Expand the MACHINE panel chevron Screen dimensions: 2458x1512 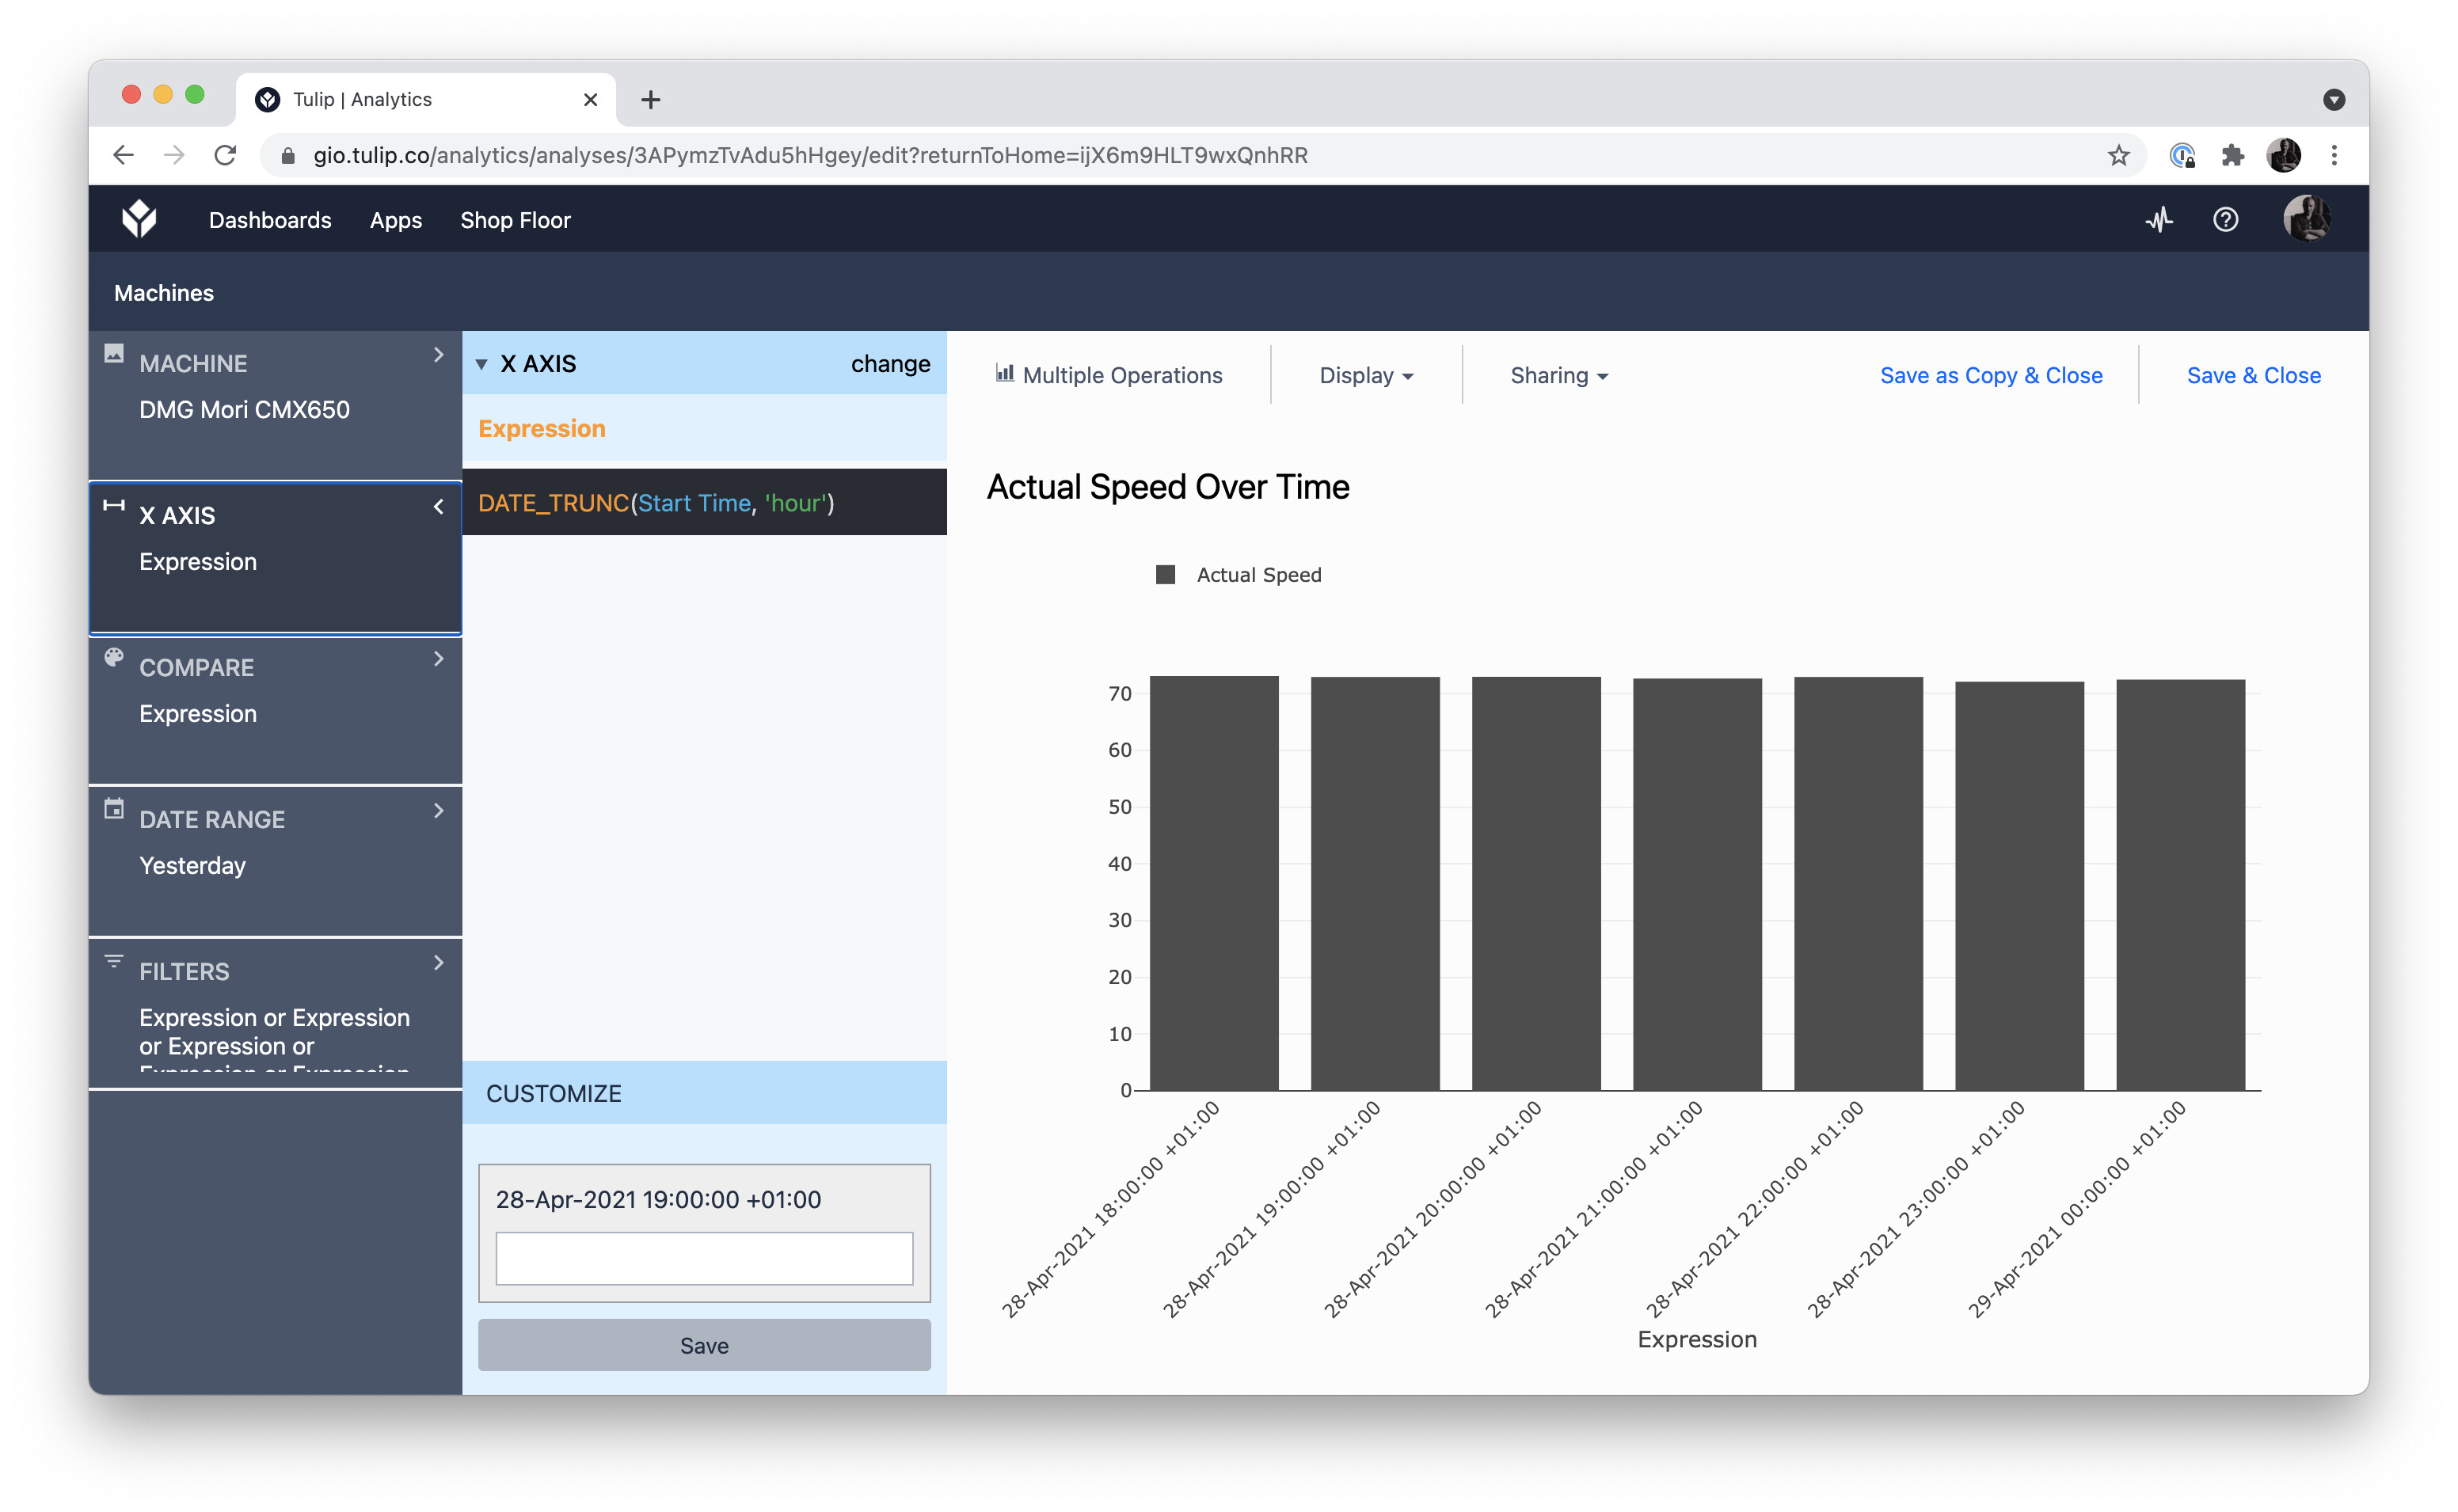pos(438,355)
